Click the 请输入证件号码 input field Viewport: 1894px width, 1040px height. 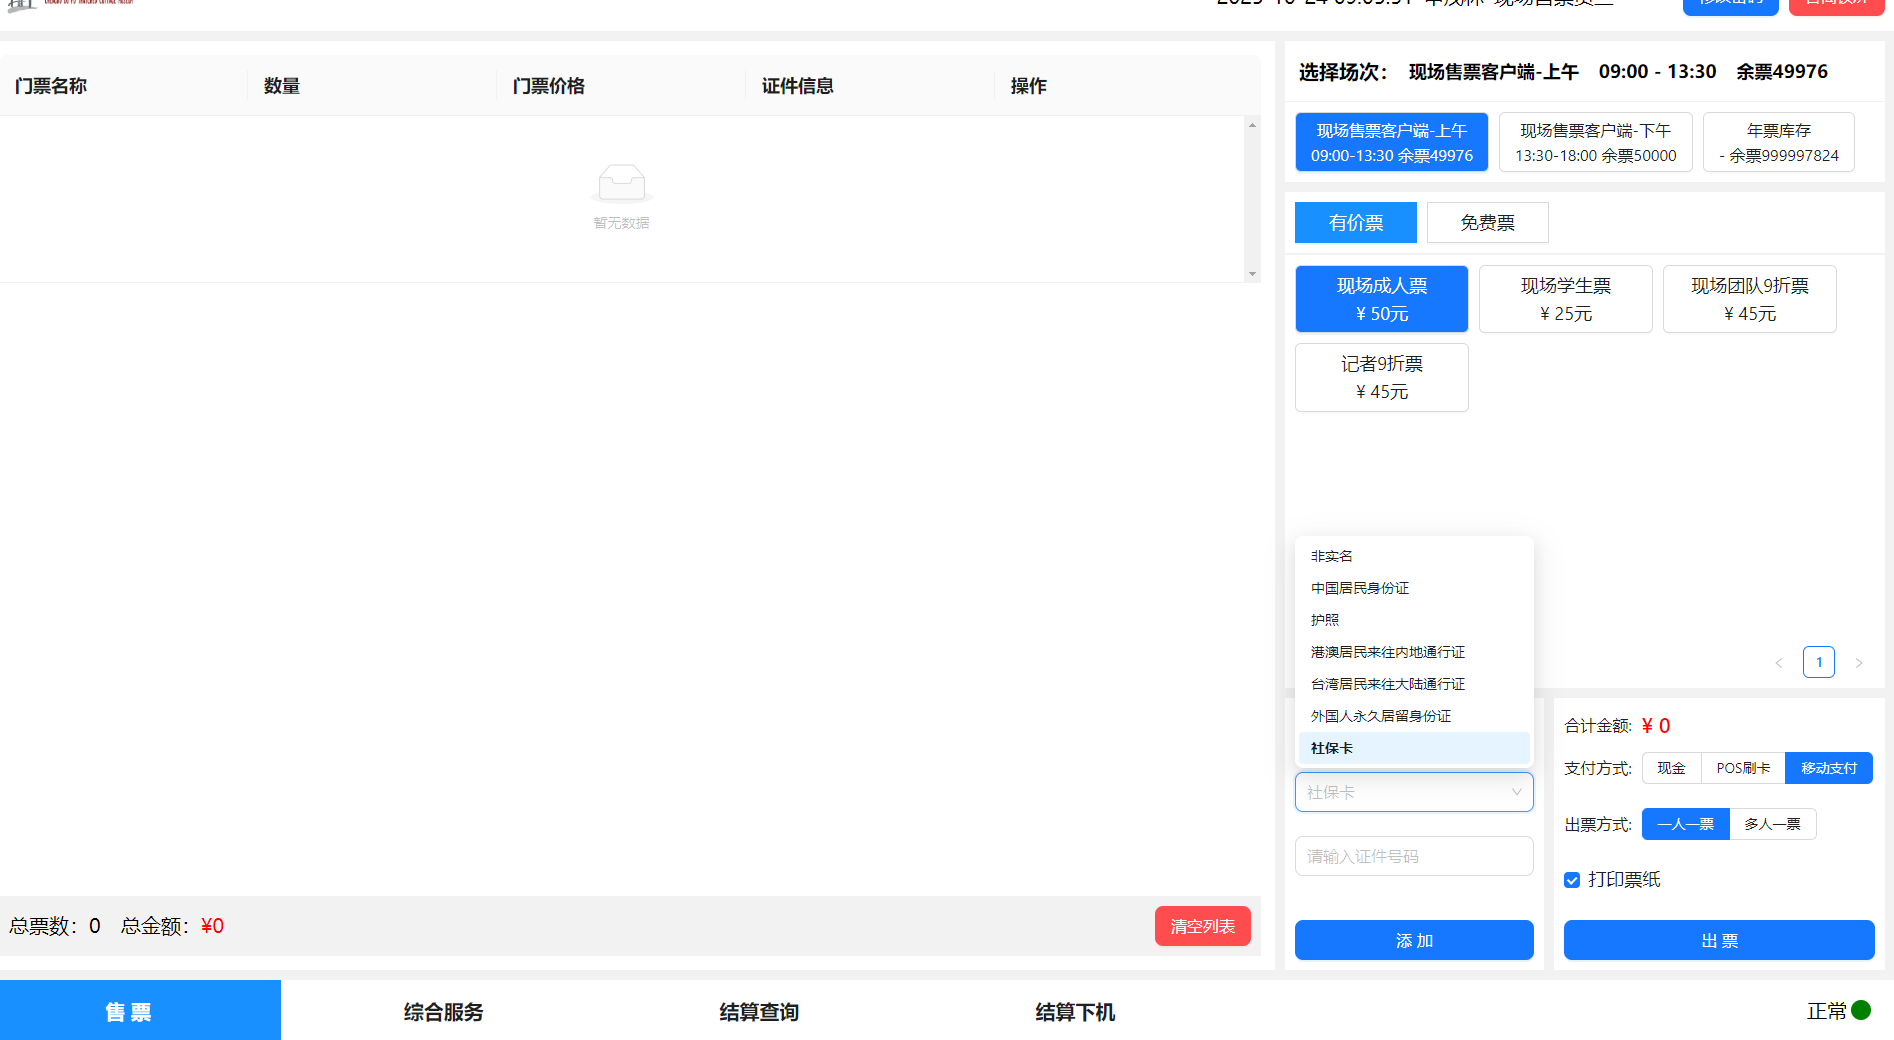[1413, 857]
